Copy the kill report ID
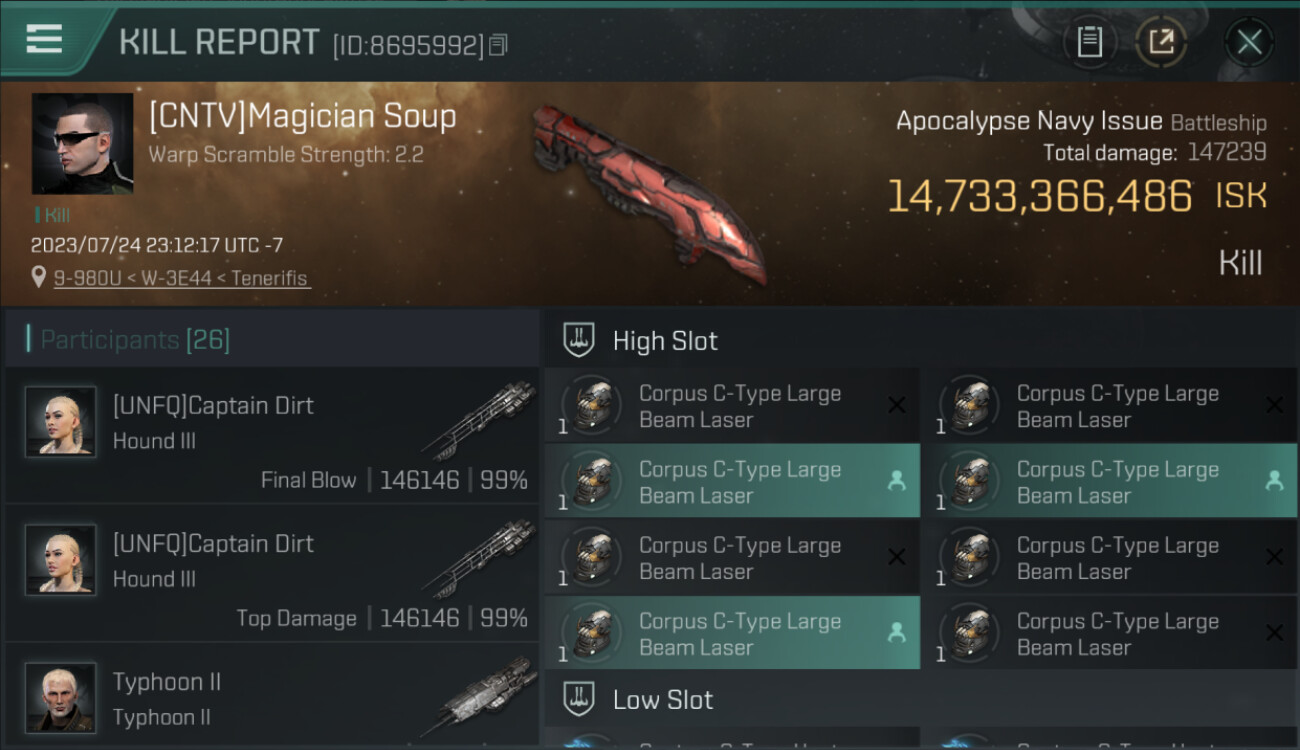Image resolution: width=1300 pixels, height=750 pixels. [499, 44]
